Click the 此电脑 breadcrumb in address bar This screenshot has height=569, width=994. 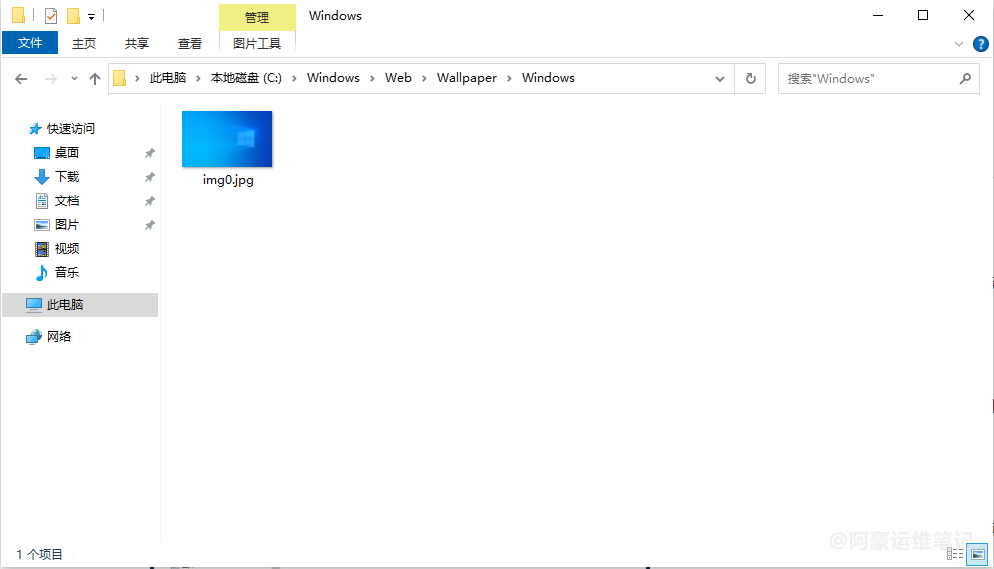pos(168,78)
